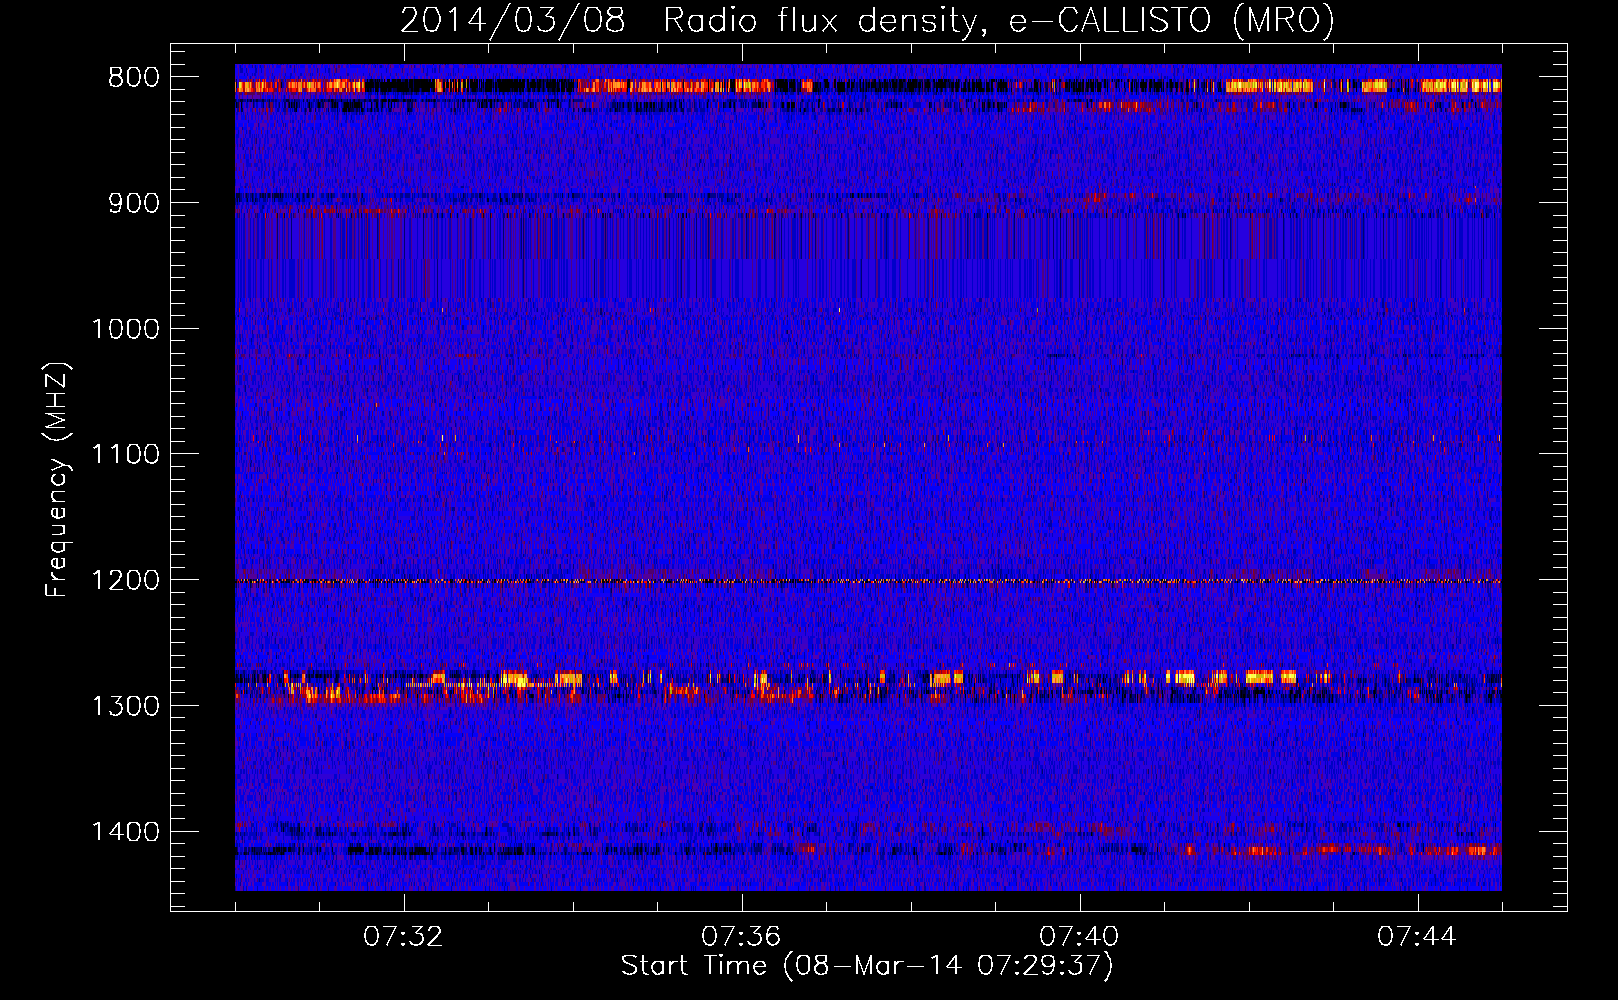The image size is (1618, 1000).
Task: Click the 07:32 time tick label
Action: coord(403,937)
